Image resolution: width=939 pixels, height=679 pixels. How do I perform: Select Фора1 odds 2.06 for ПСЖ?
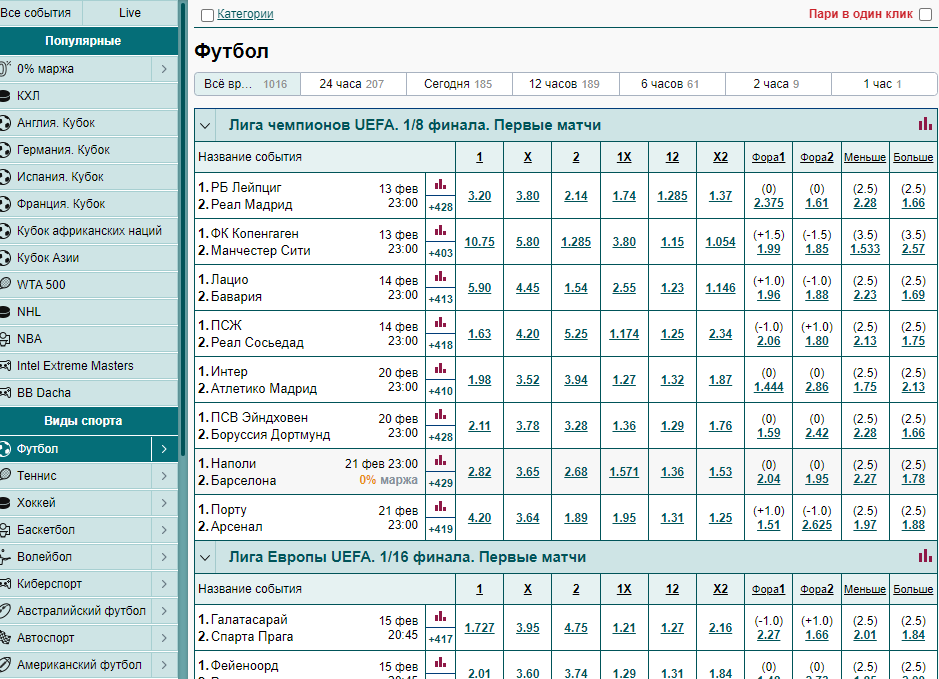[769, 341]
